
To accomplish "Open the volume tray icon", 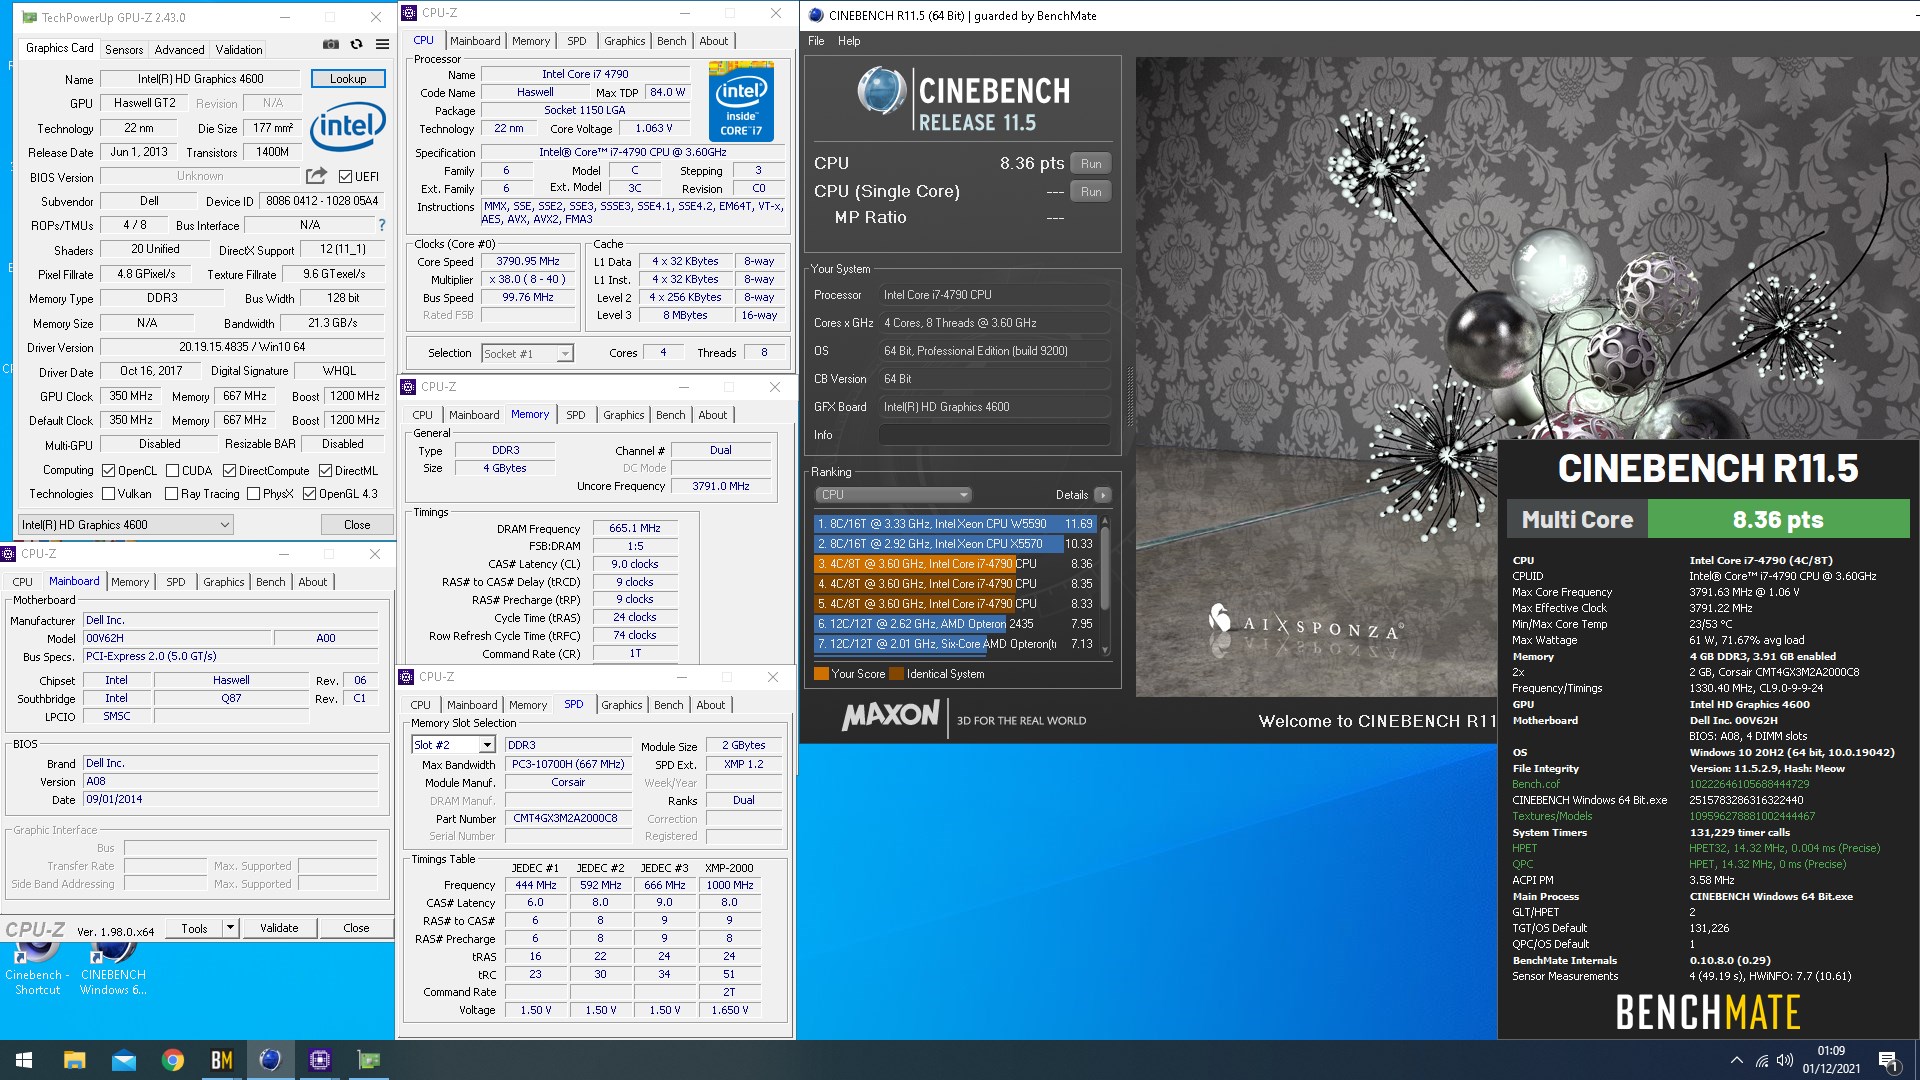I will (1785, 1061).
